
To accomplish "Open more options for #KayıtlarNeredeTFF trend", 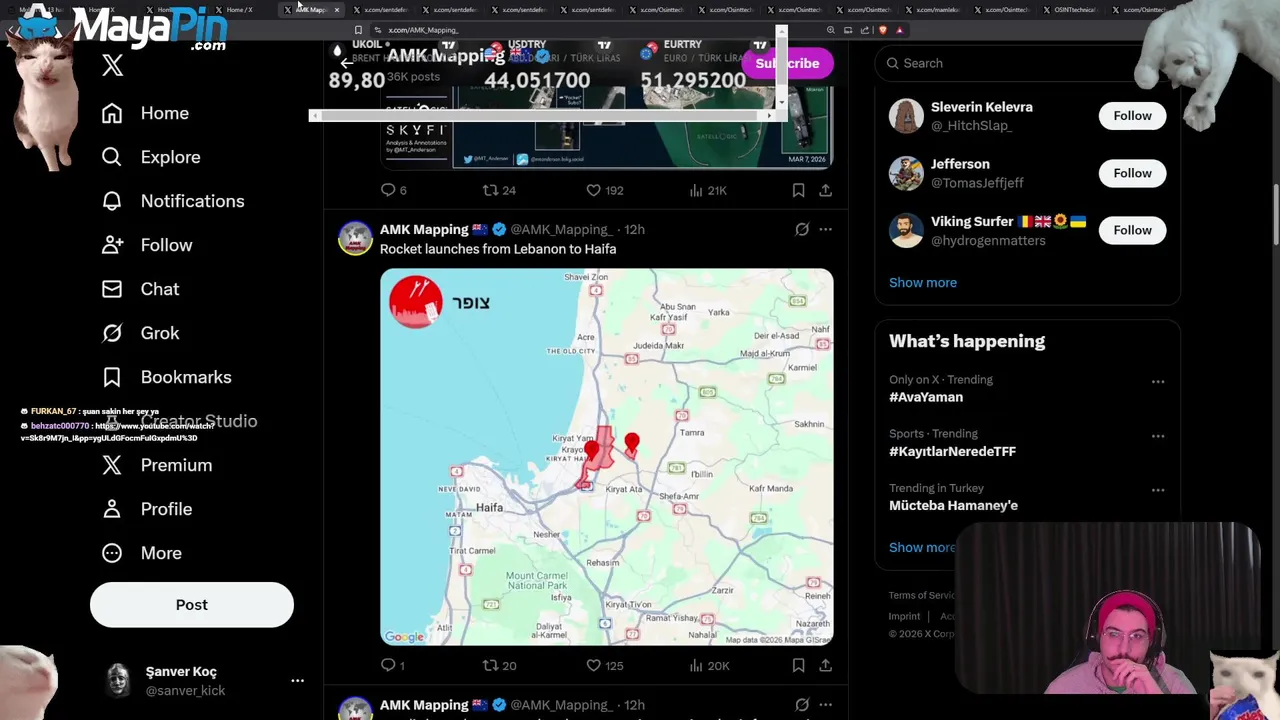I will tap(1158, 436).
